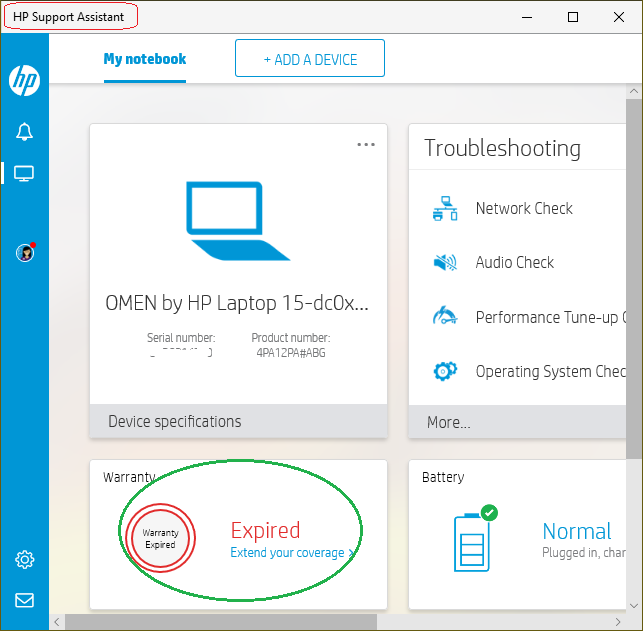Click the + ADD A DEVICE button

310,58
